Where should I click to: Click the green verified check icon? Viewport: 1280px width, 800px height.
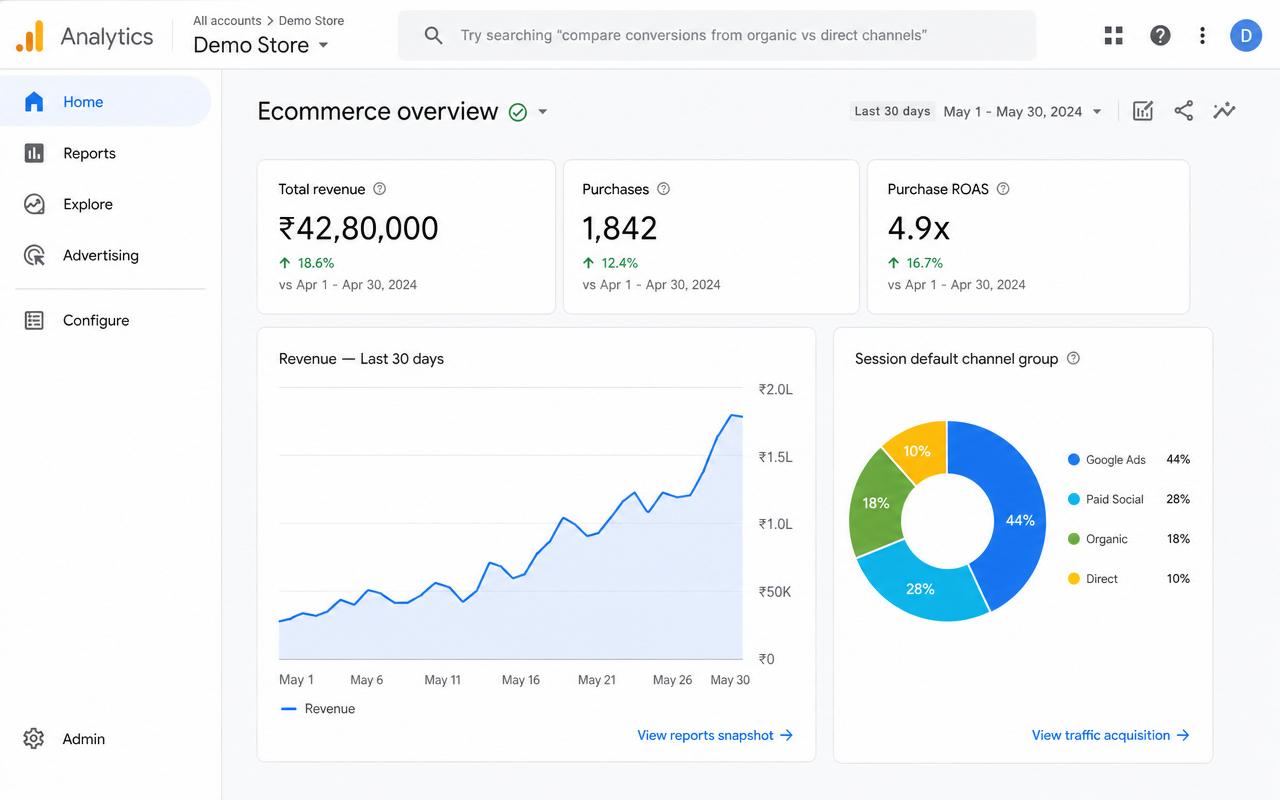(x=518, y=112)
